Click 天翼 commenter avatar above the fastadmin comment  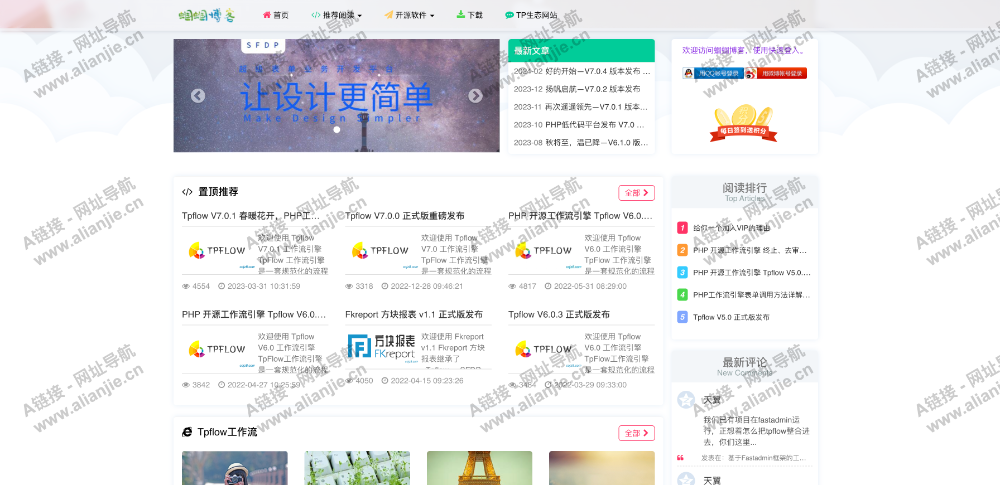(686, 400)
